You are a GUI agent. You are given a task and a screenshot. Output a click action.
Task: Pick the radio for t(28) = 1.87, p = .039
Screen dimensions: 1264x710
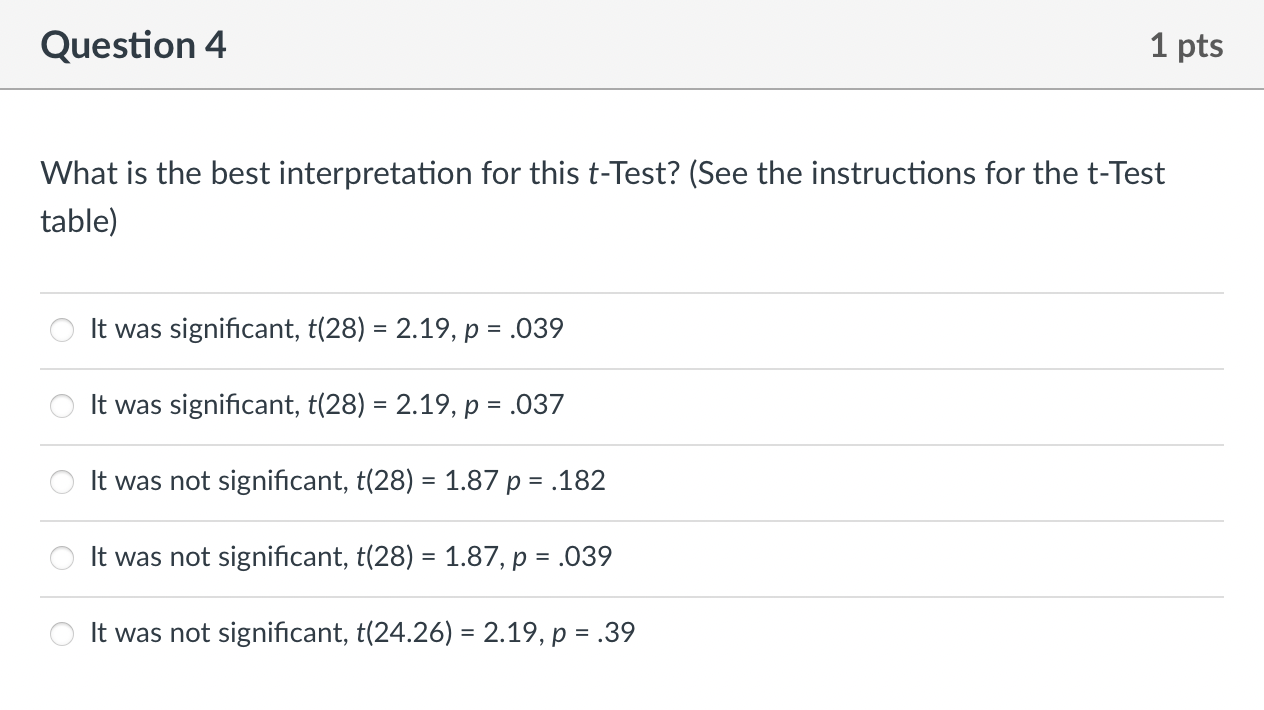62,558
